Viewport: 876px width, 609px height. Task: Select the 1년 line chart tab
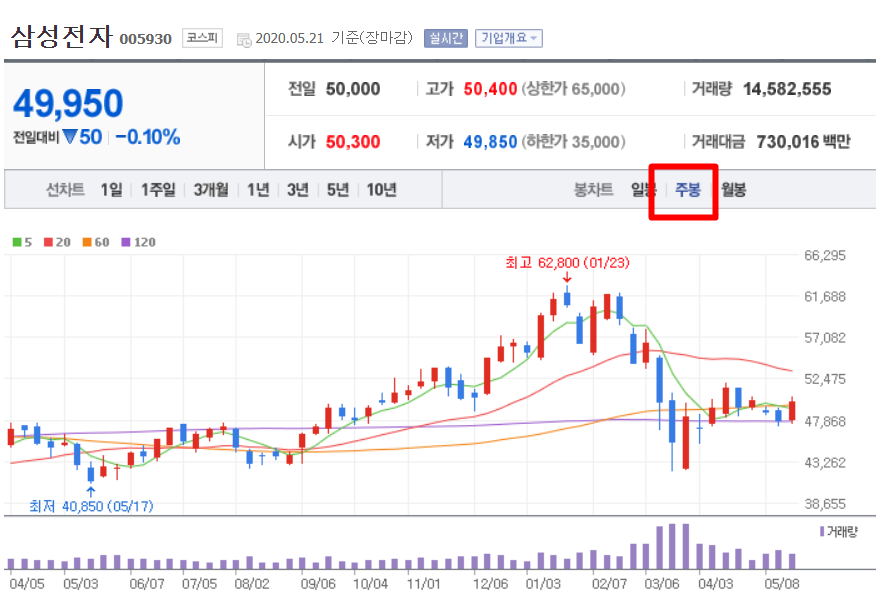coord(258,190)
